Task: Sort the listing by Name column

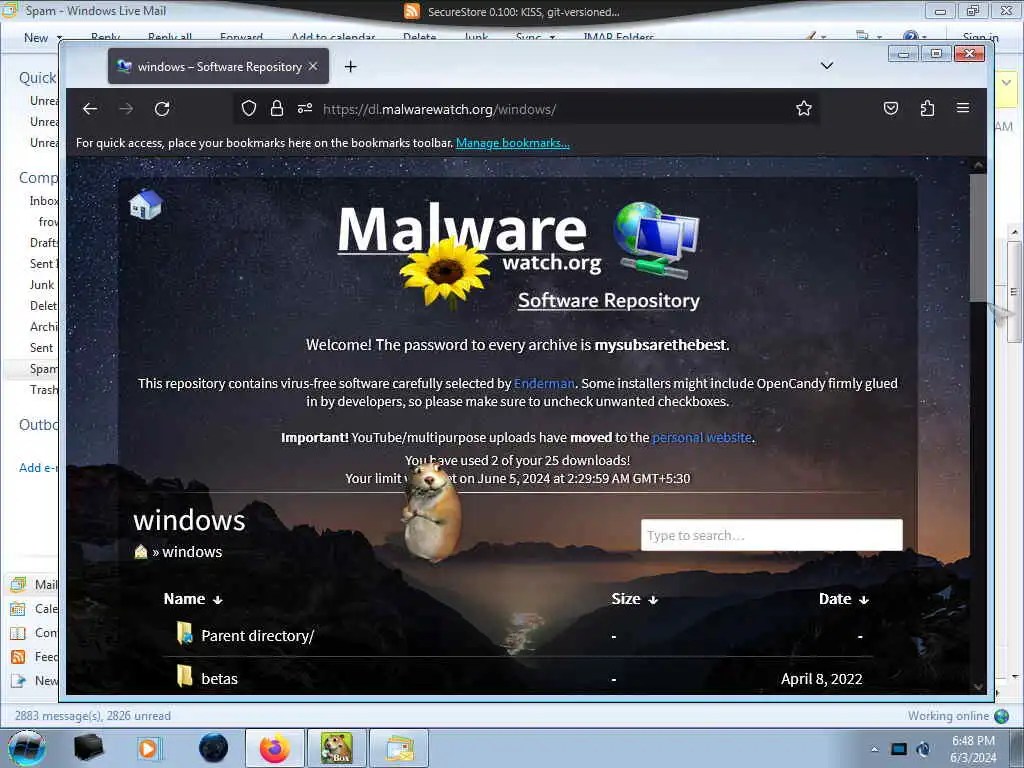Action: (x=193, y=599)
